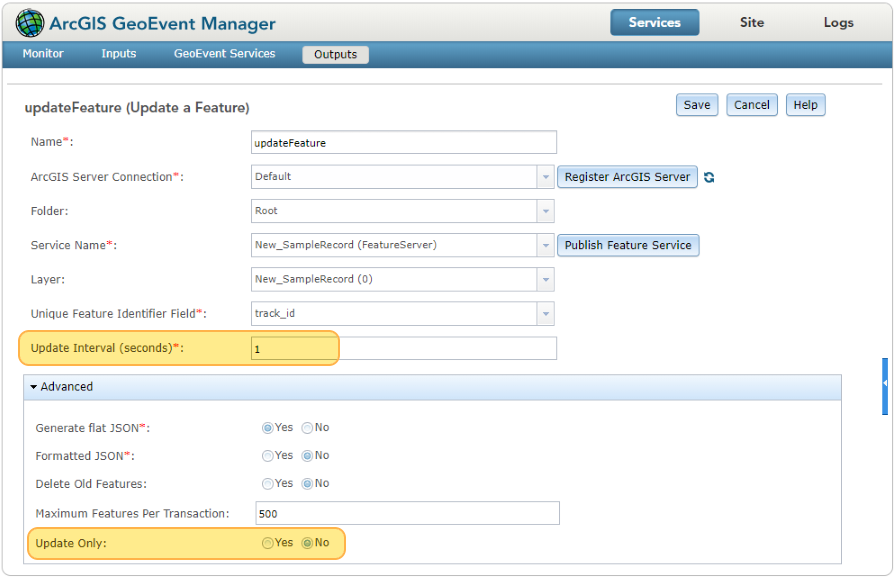Select No for Generate flat JSON
The width and height of the screenshot is (896, 578).
pos(307,428)
